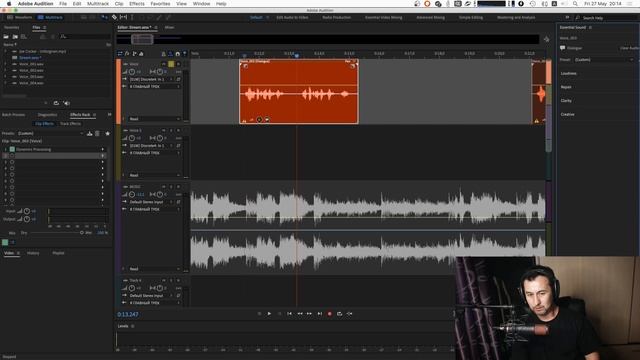This screenshot has height=360, width=640.
Task: Click the Rewind transport button
Action: pos(300,314)
